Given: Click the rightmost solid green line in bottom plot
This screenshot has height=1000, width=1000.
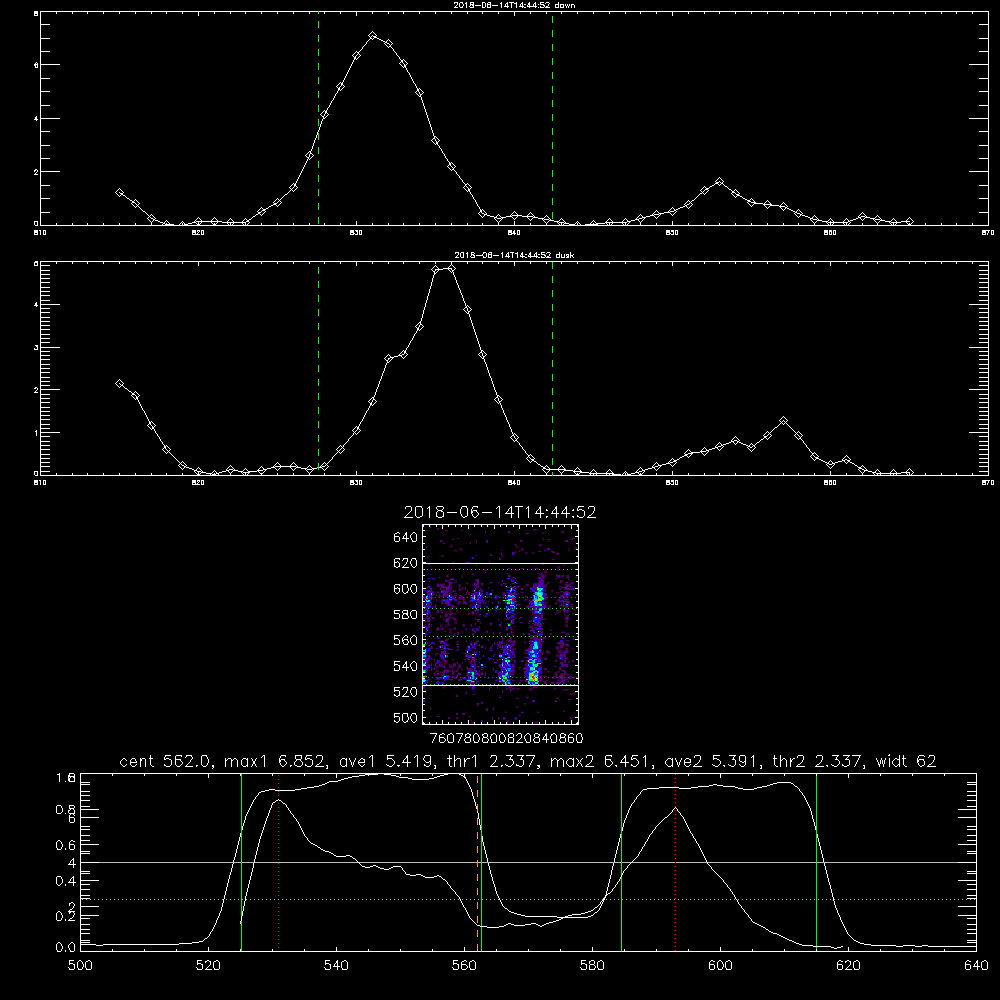Looking at the screenshot, I should click(x=816, y=862).
